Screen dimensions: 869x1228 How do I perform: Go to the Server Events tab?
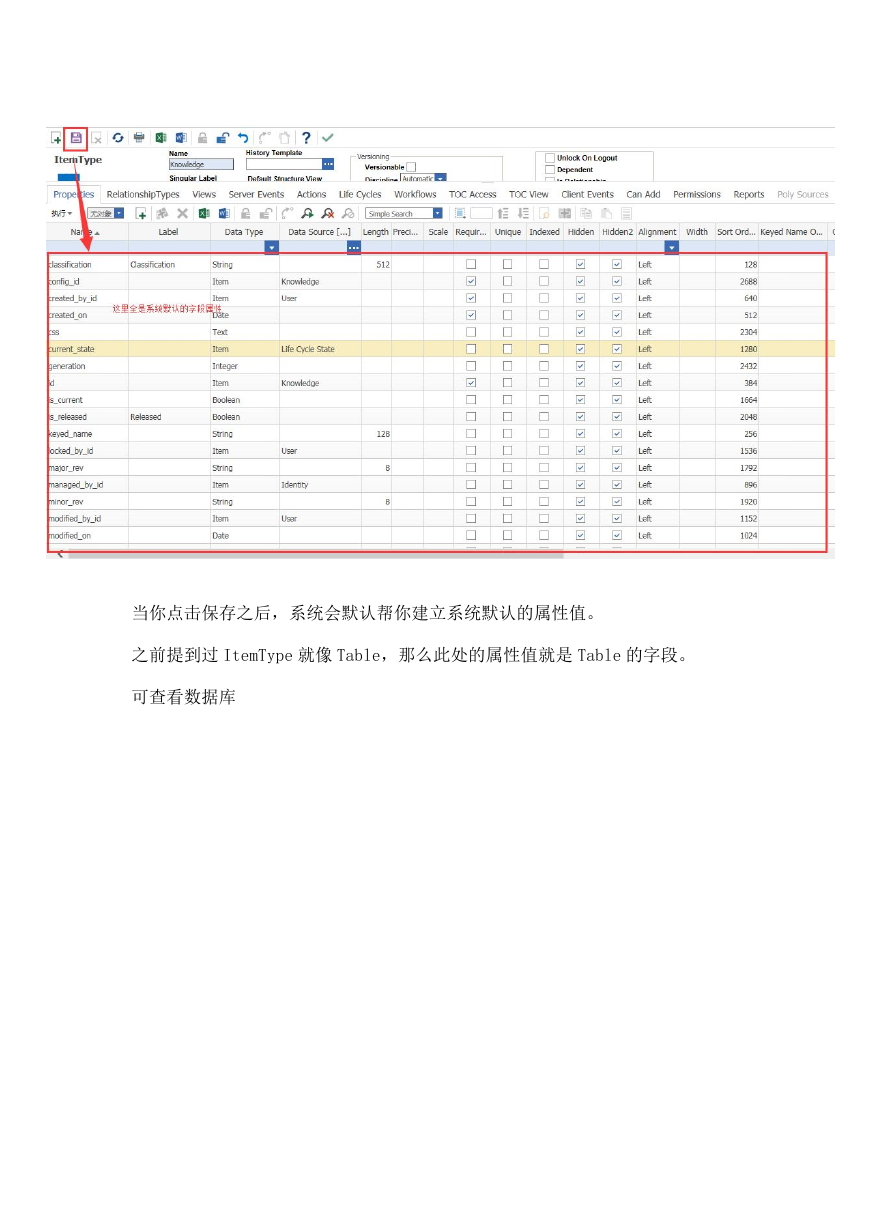click(x=256, y=195)
